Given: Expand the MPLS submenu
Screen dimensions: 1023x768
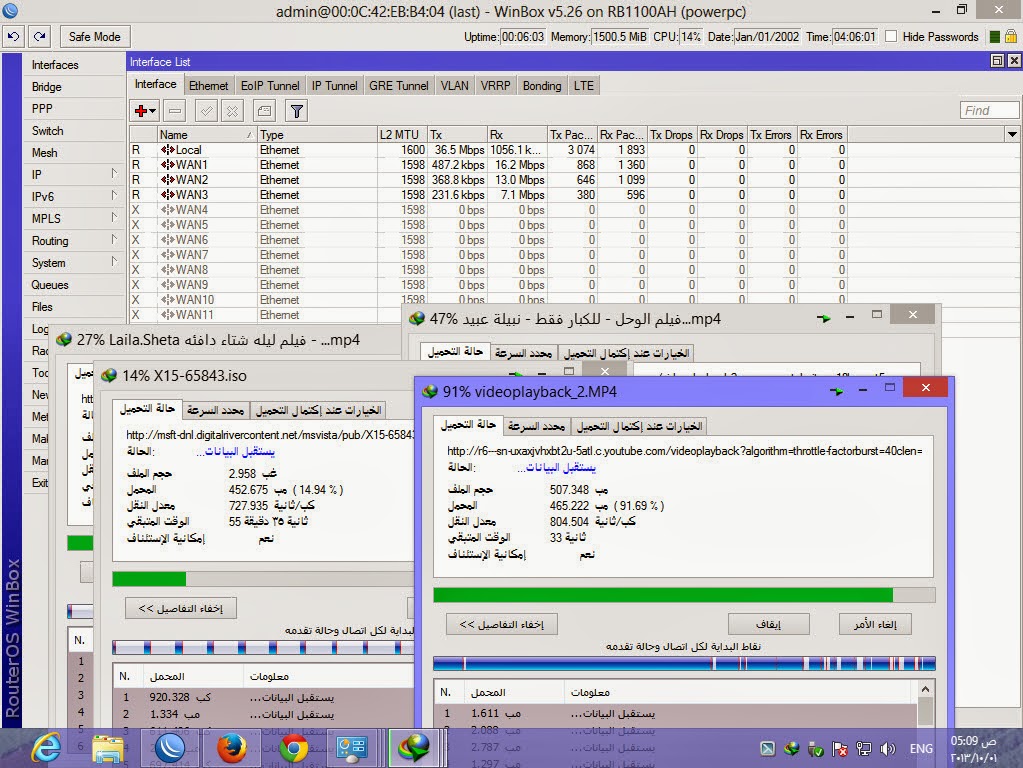Looking at the screenshot, I should 114,218.
